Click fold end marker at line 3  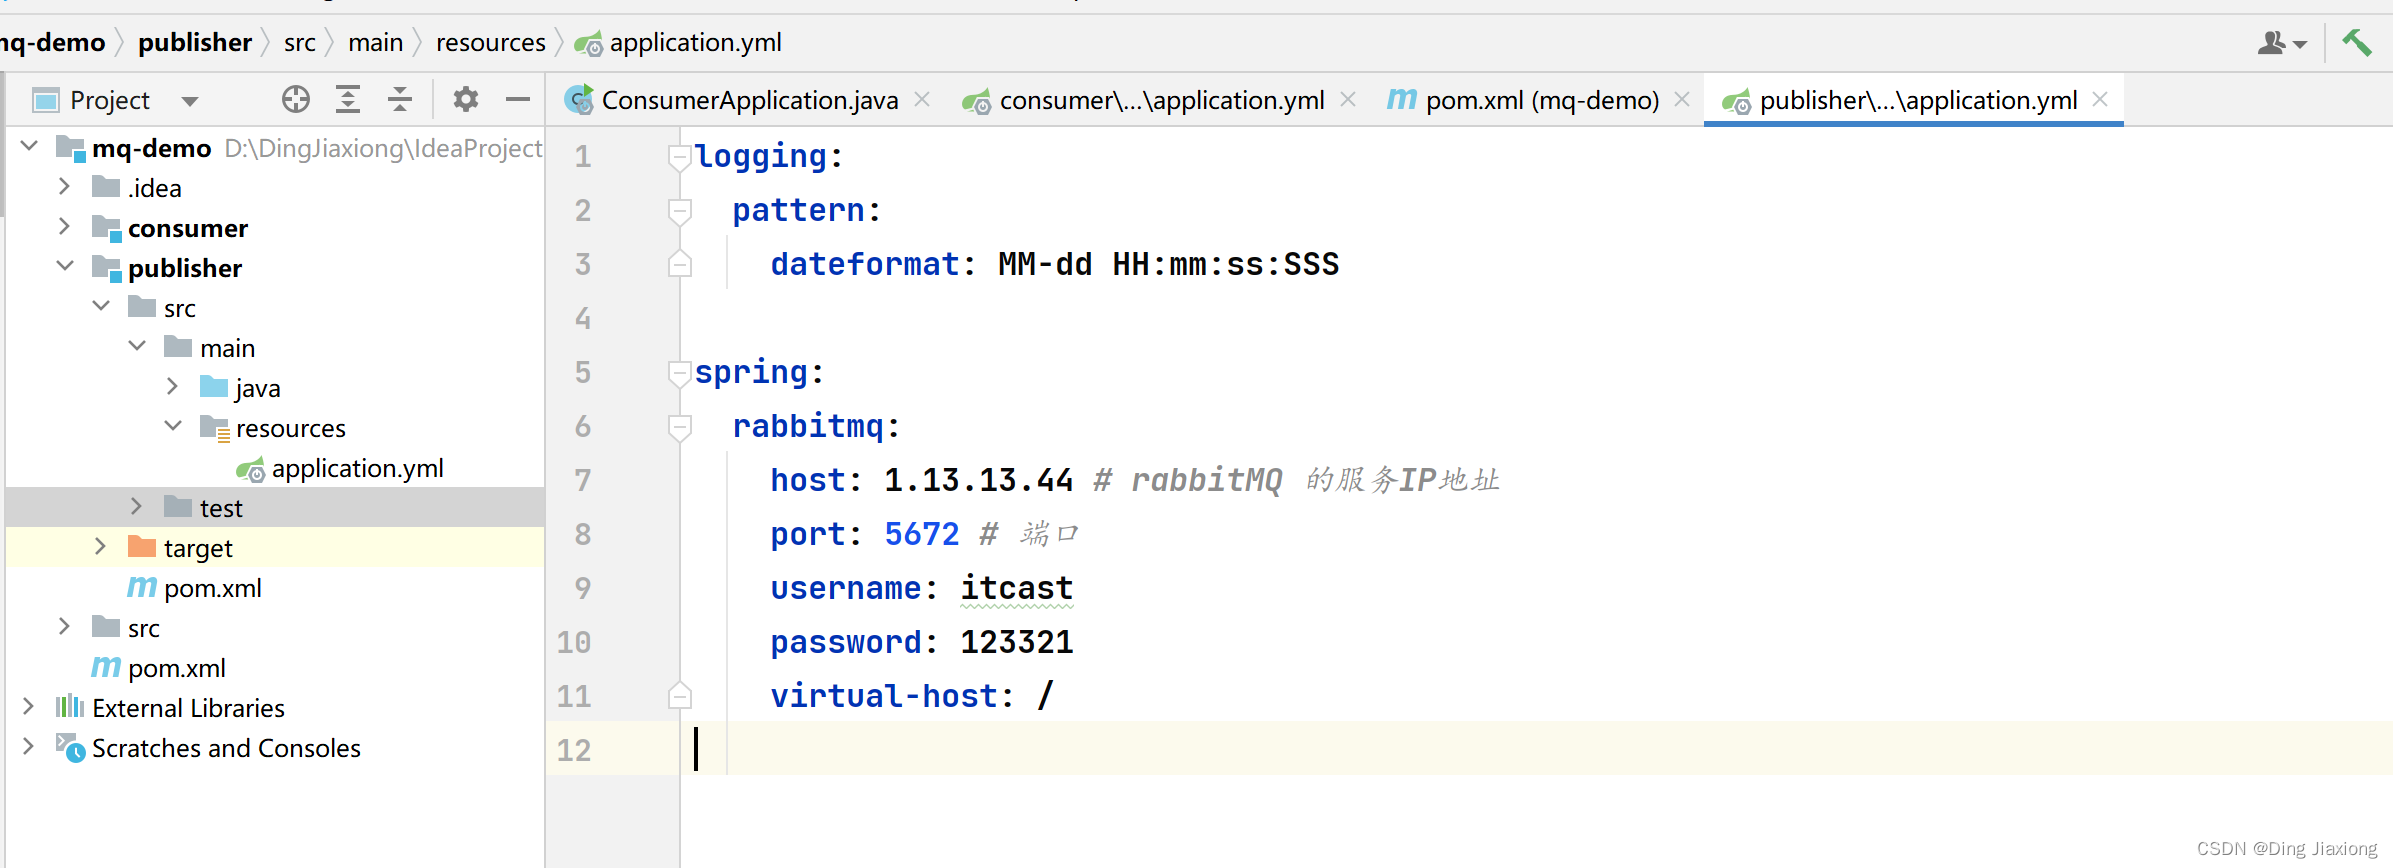680,264
